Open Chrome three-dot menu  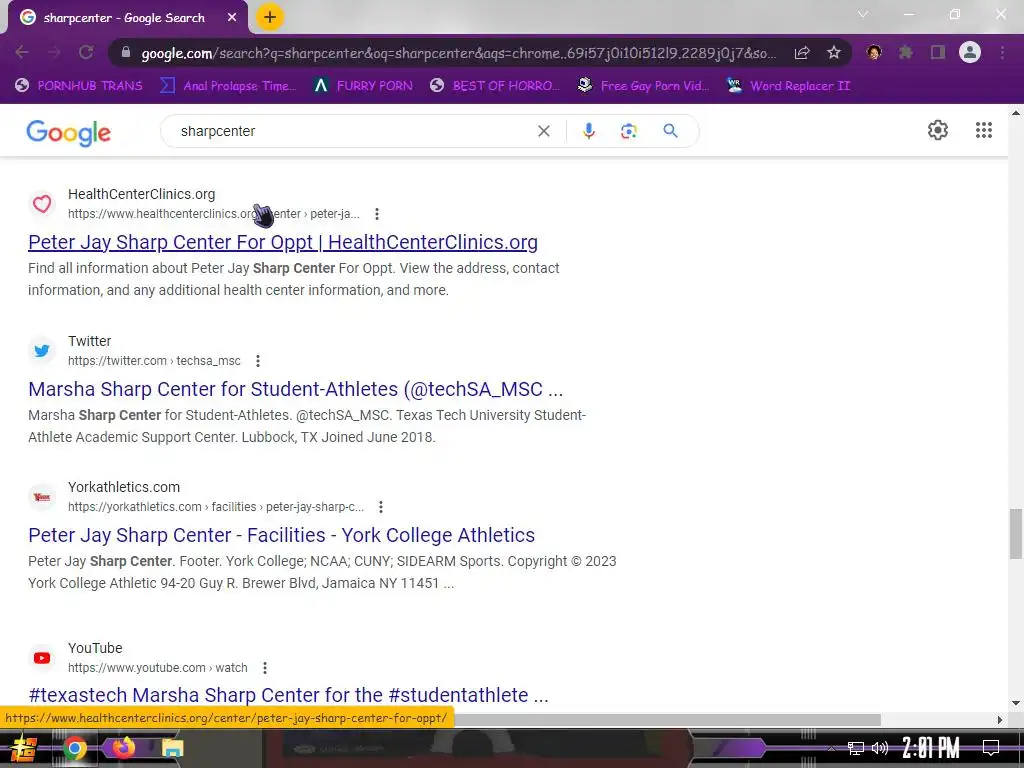[x=1002, y=52]
